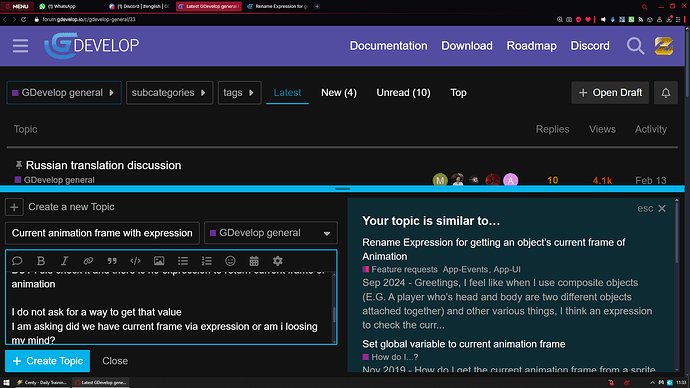Sort topics by Activity column
Viewport: 690px width, 388px height.
coord(650,129)
